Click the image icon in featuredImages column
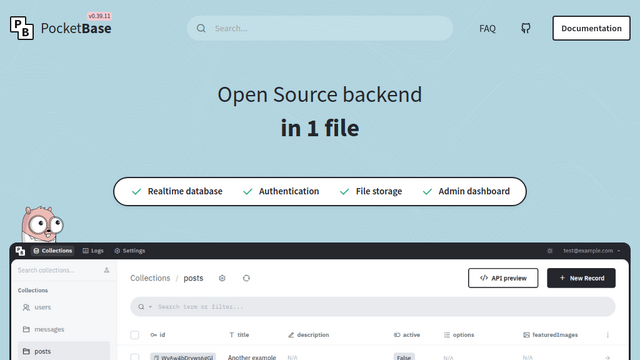The width and height of the screenshot is (640, 360). (527, 335)
